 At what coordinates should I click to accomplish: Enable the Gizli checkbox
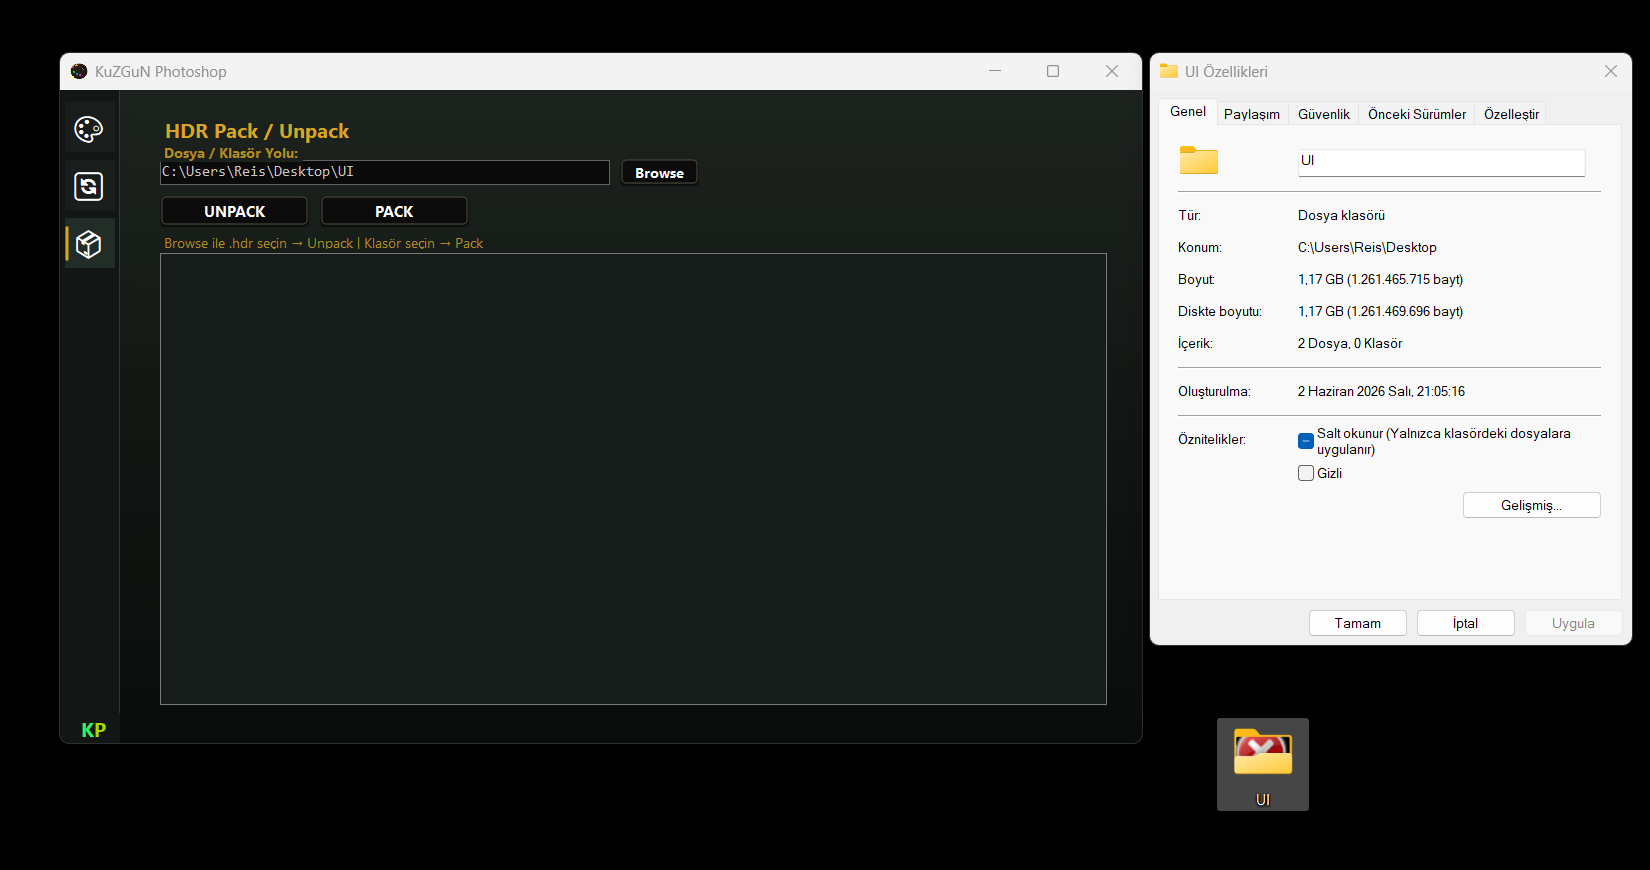click(1306, 473)
